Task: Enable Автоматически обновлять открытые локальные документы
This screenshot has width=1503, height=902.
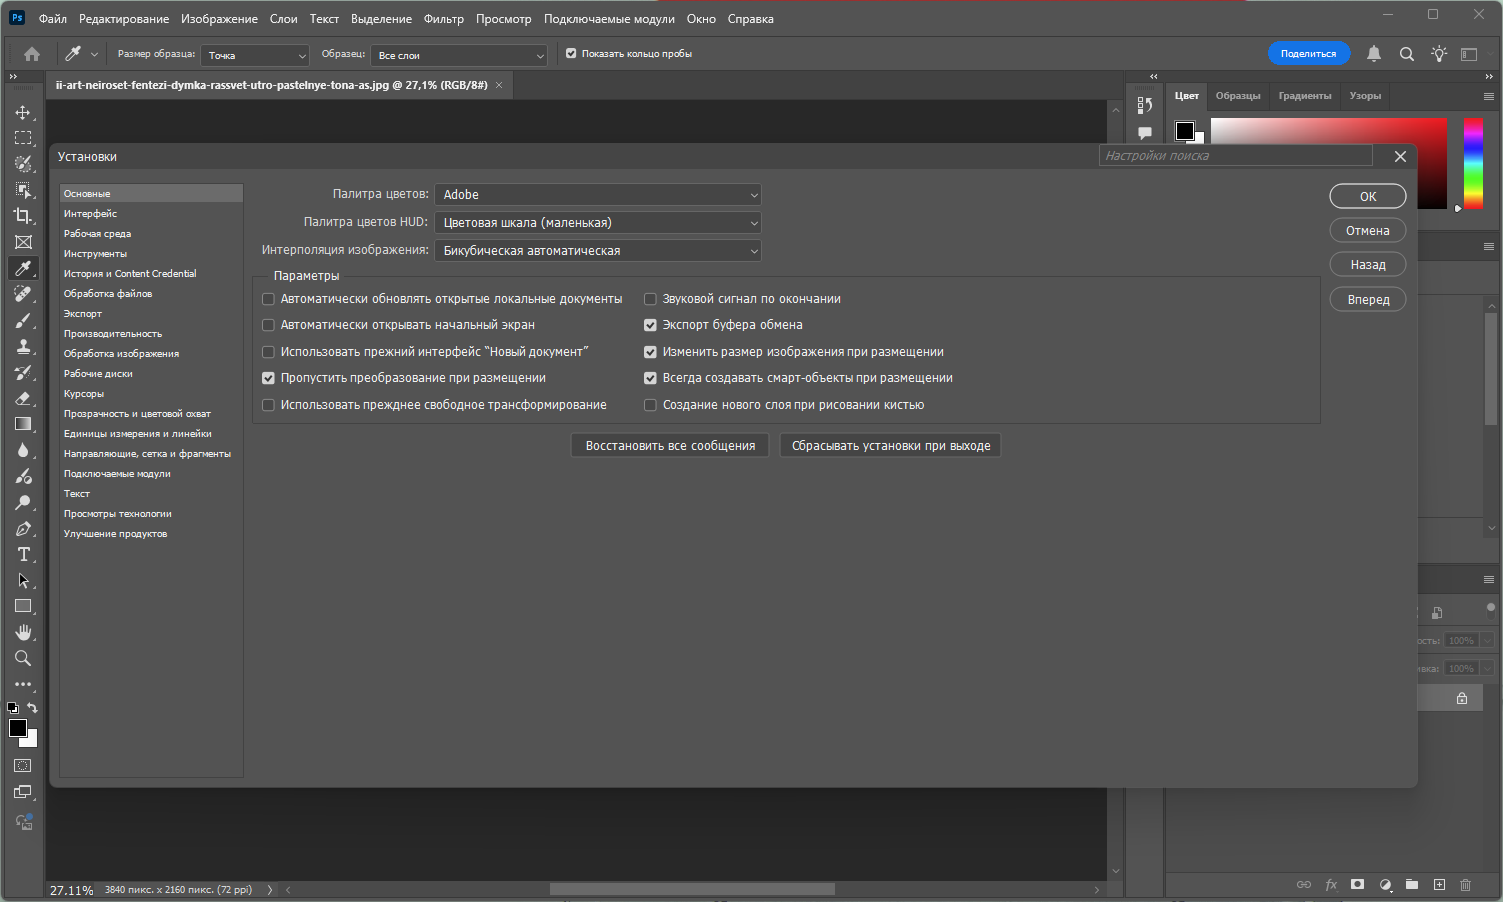Action: tap(268, 299)
